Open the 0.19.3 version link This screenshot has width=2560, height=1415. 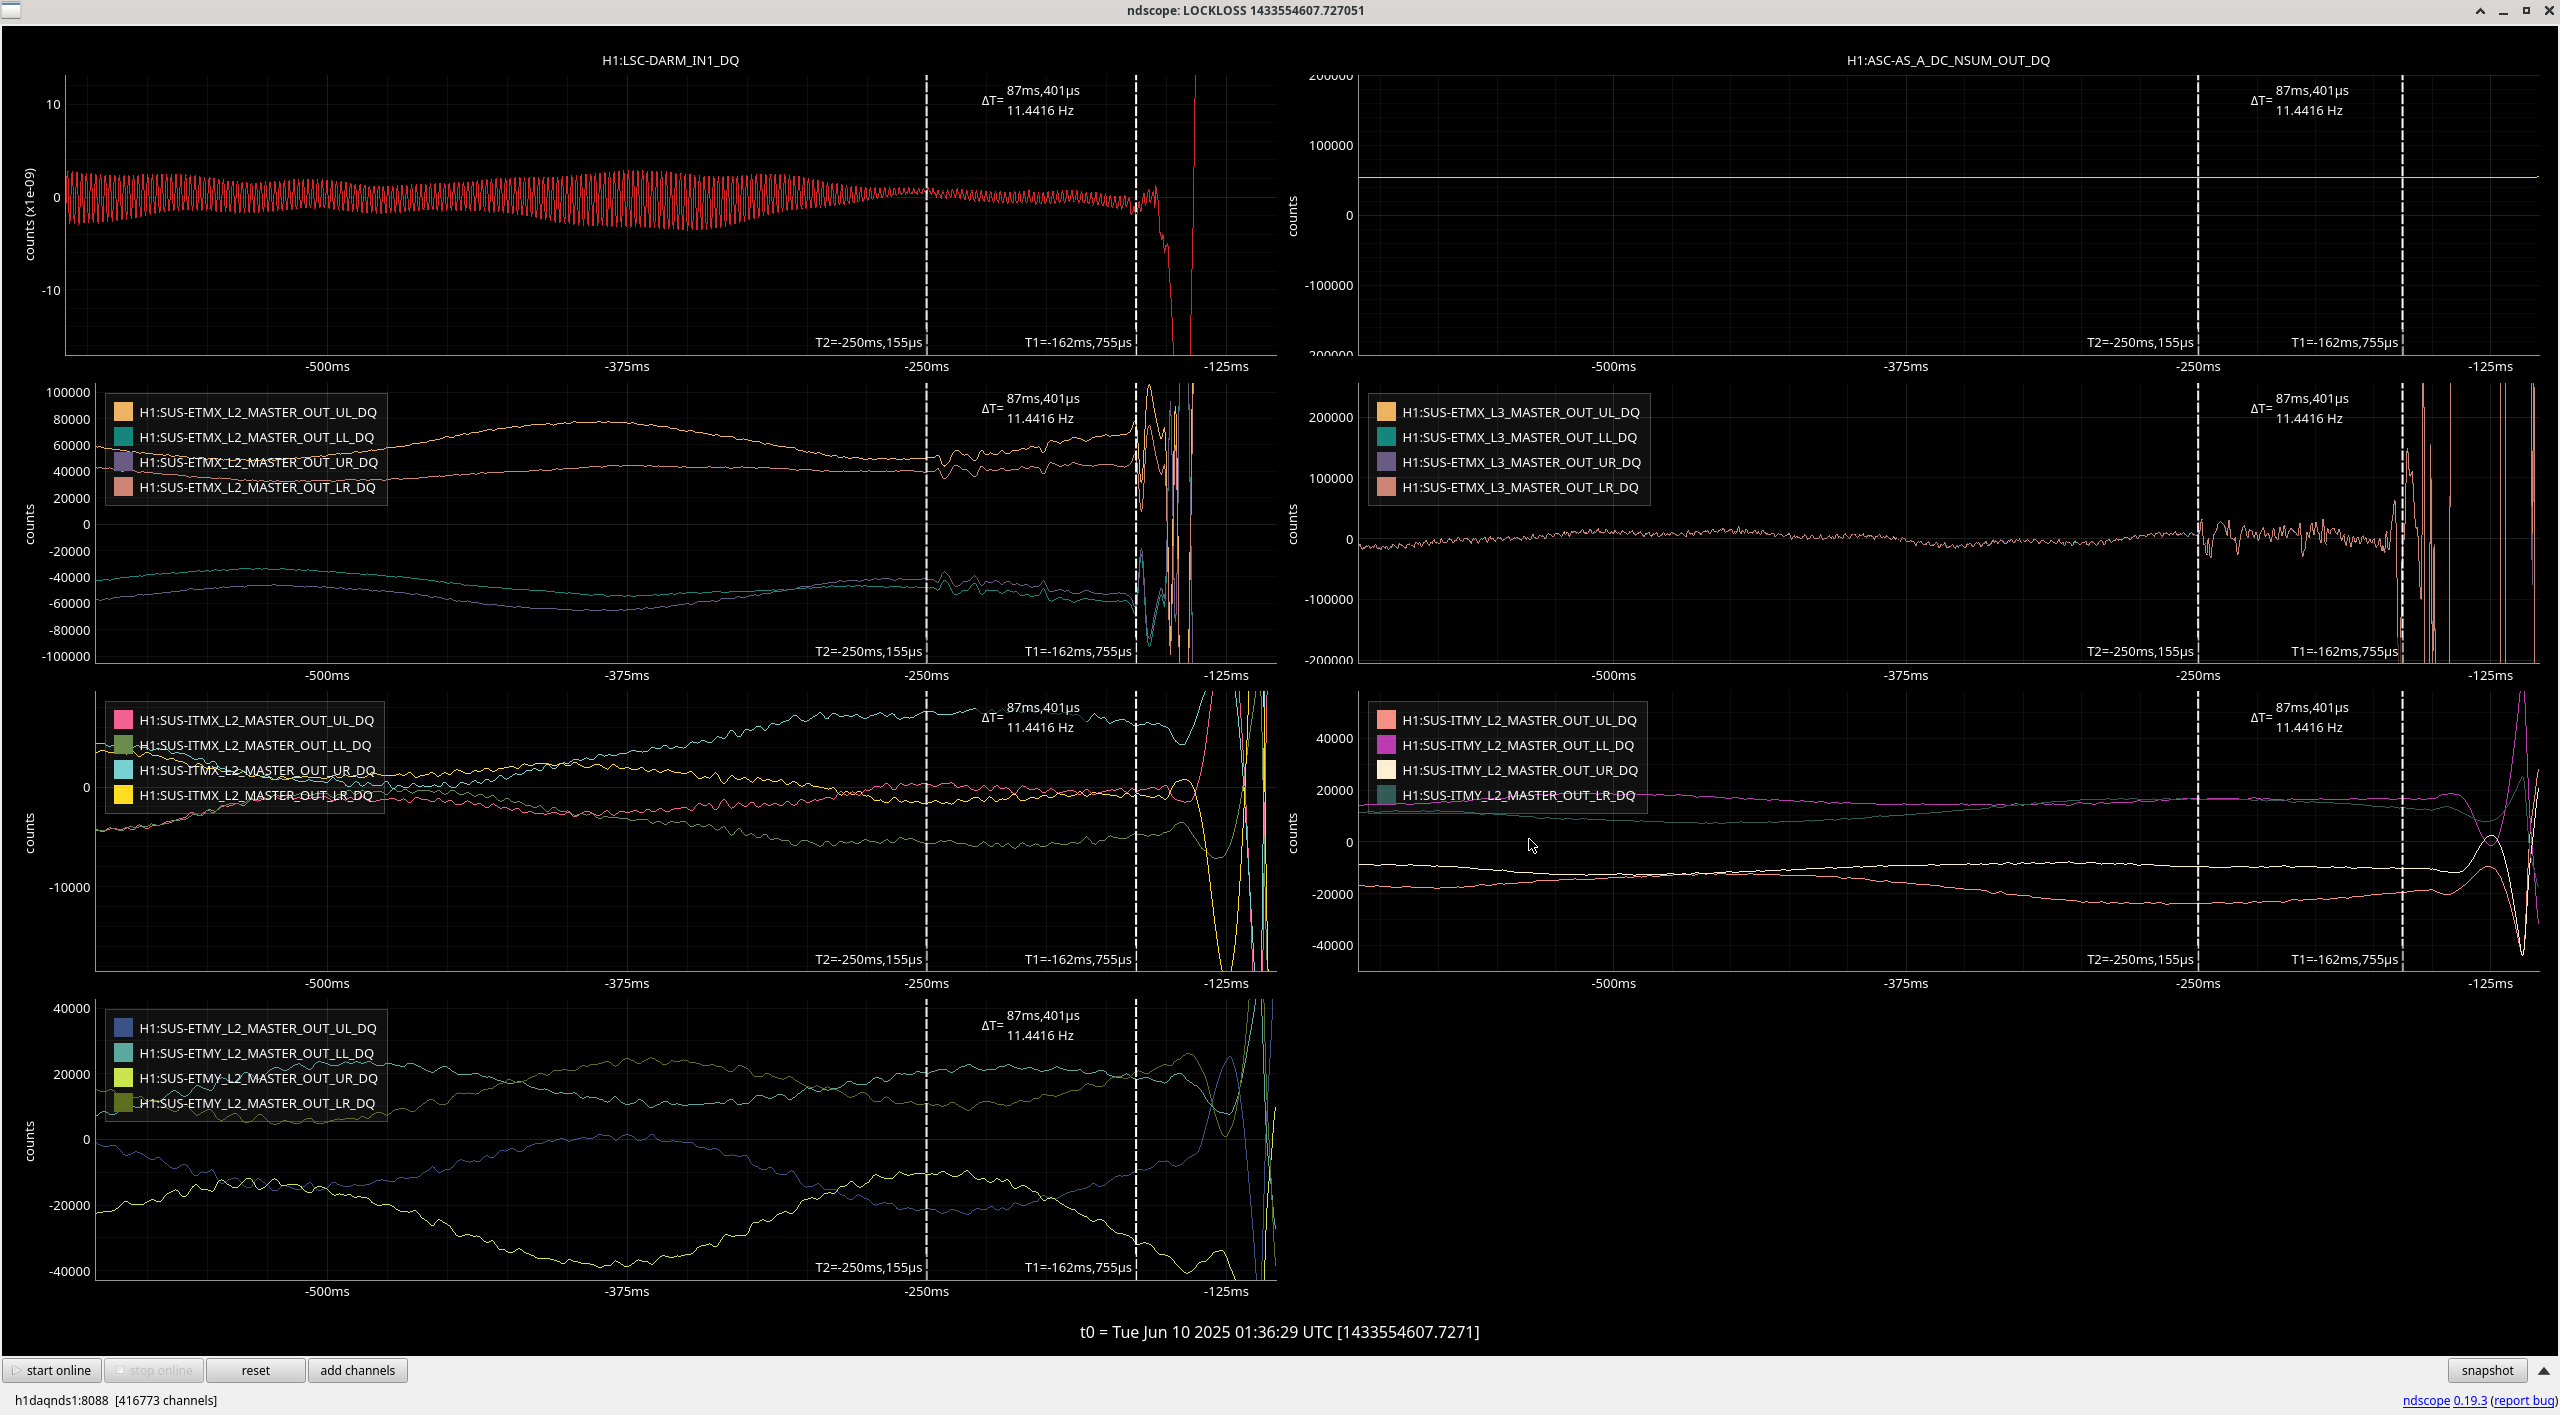[2470, 1400]
